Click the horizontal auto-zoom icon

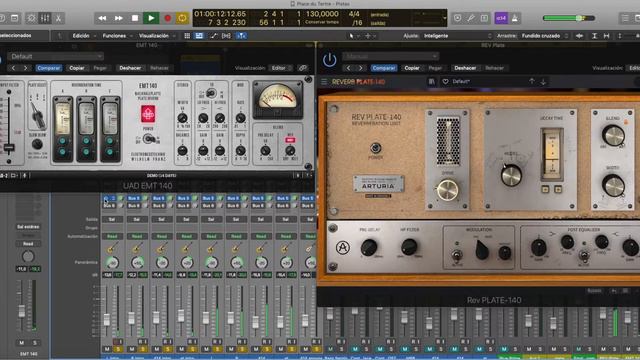click(x=607, y=36)
